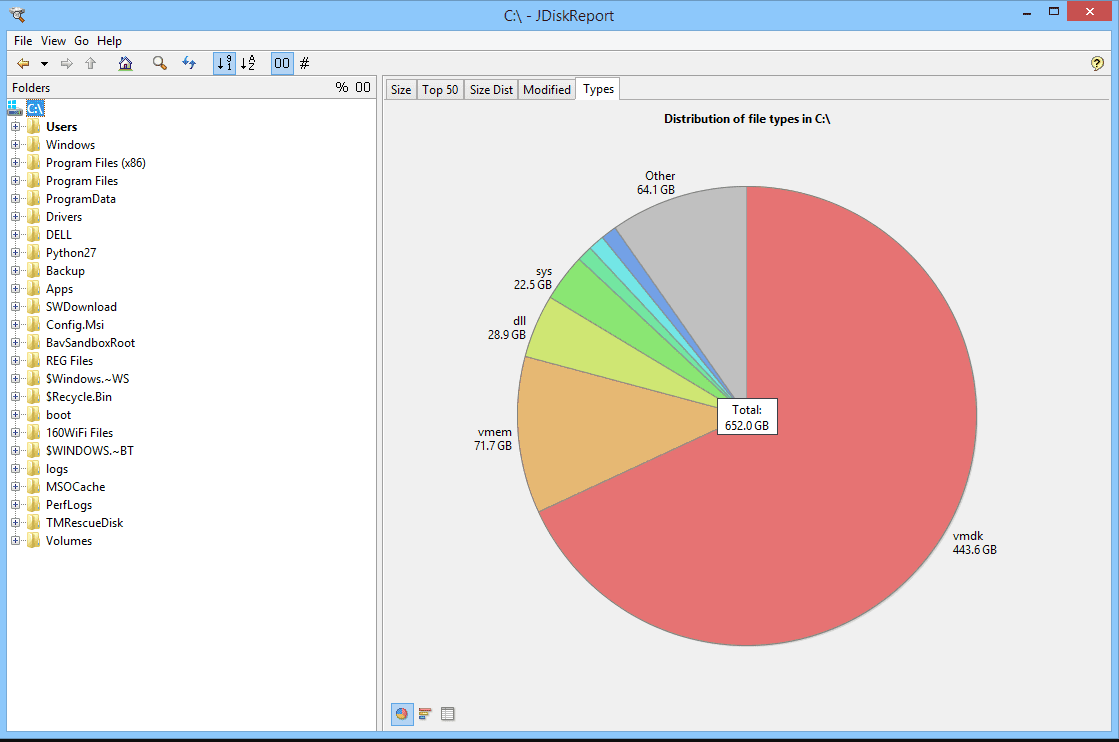Click the Folders panel header label
The height and width of the screenshot is (742, 1119).
click(x=31, y=88)
